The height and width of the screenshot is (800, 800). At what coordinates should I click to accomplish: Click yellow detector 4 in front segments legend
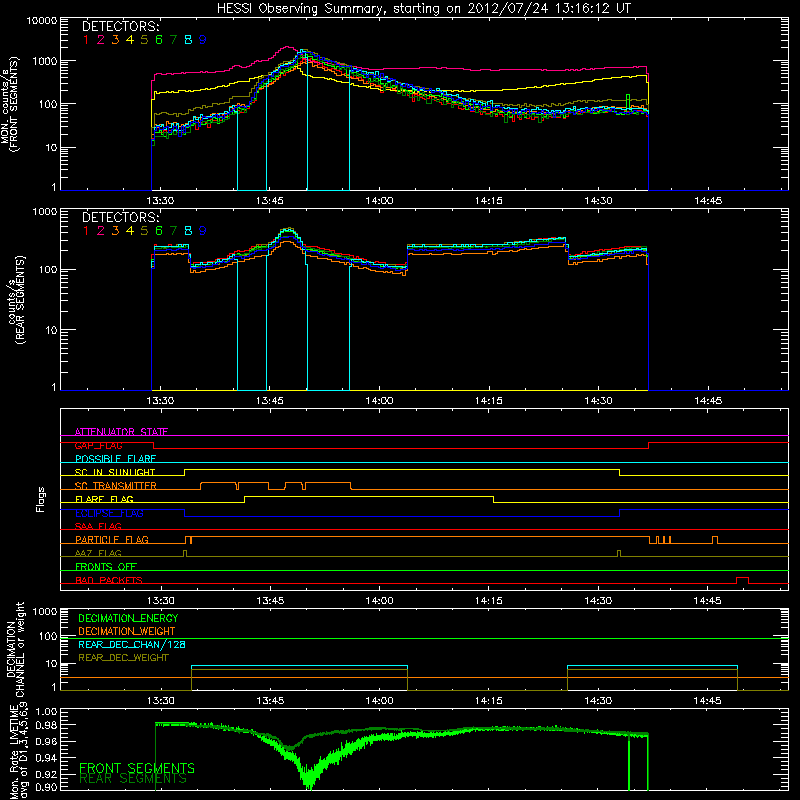130,40
